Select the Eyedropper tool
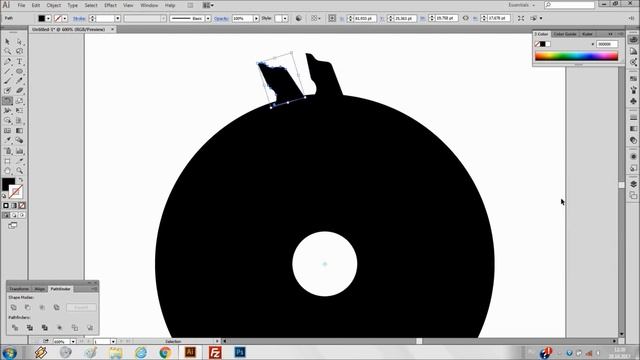The image size is (640, 360). 7,140
